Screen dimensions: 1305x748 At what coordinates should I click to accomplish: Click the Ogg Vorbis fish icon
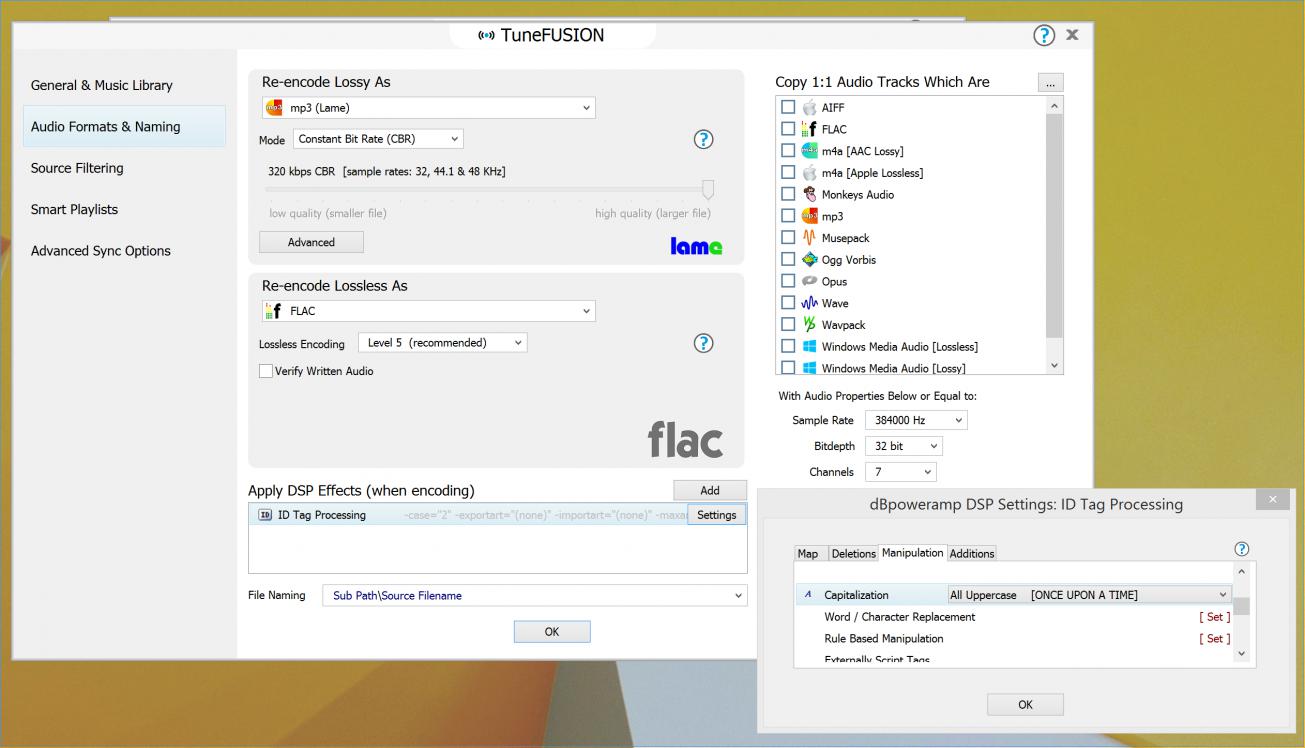coord(809,260)
